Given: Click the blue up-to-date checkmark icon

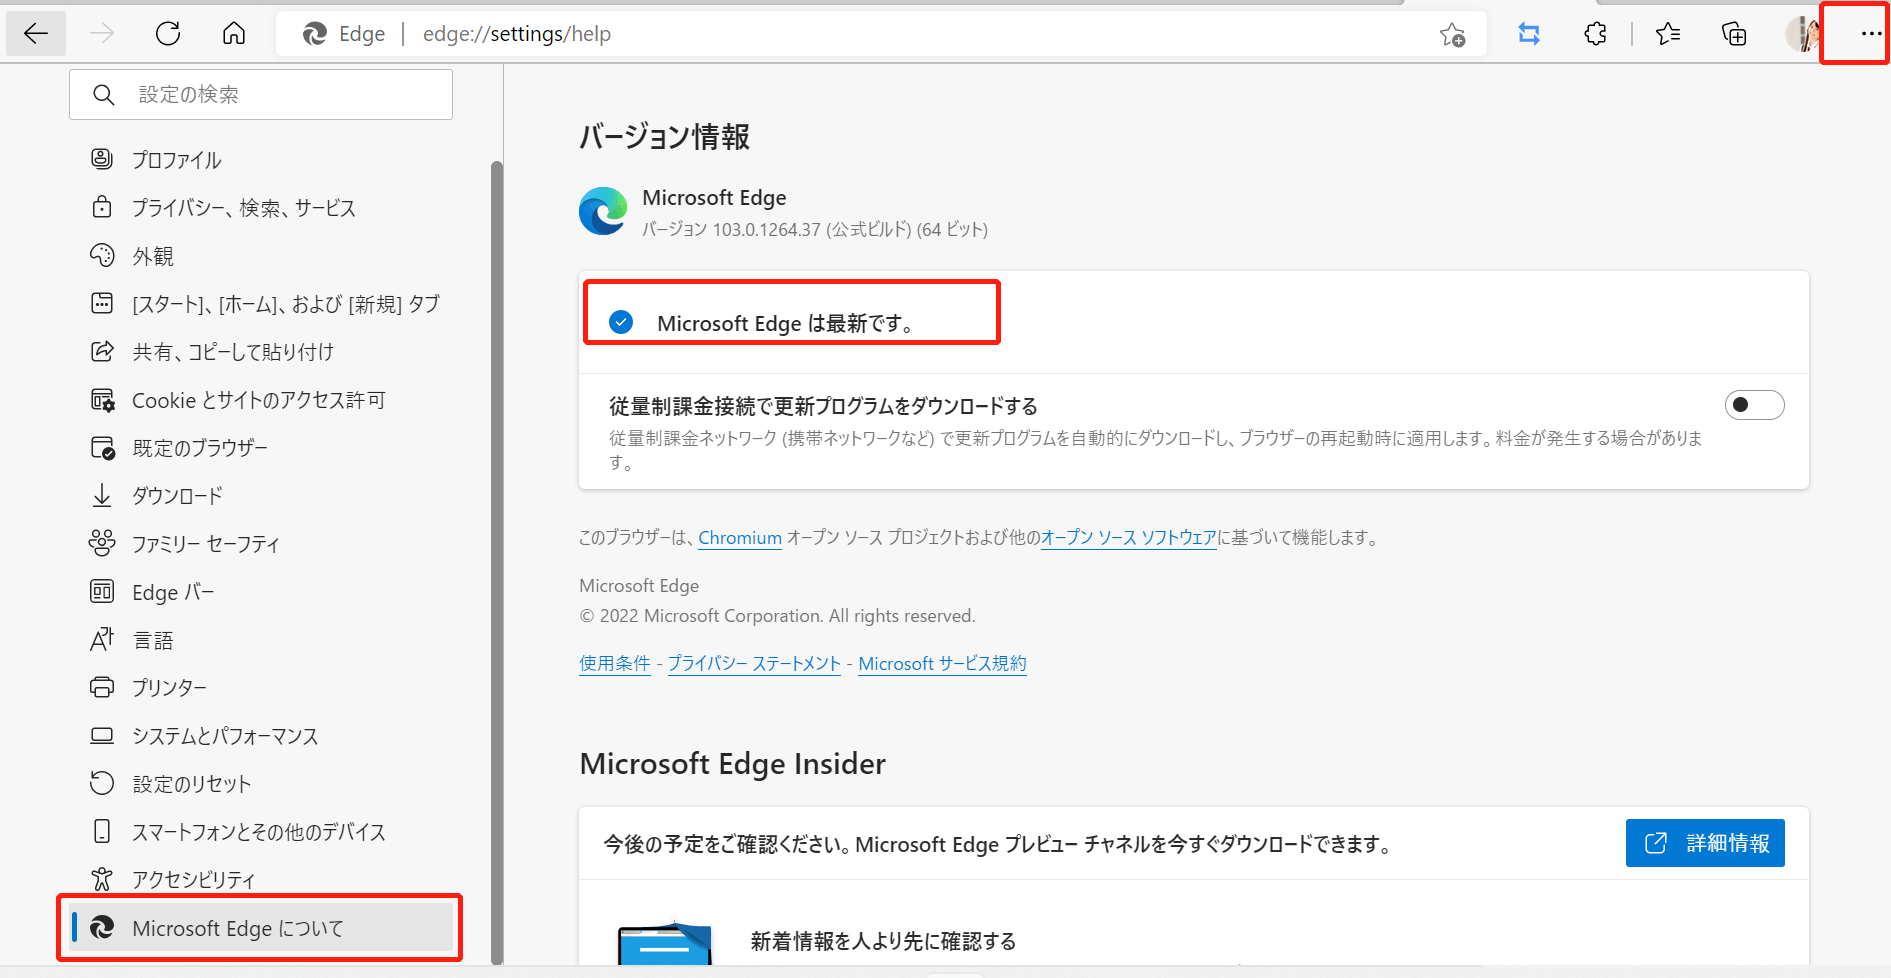Looking at the screenshot, I should tap(621, 322).
